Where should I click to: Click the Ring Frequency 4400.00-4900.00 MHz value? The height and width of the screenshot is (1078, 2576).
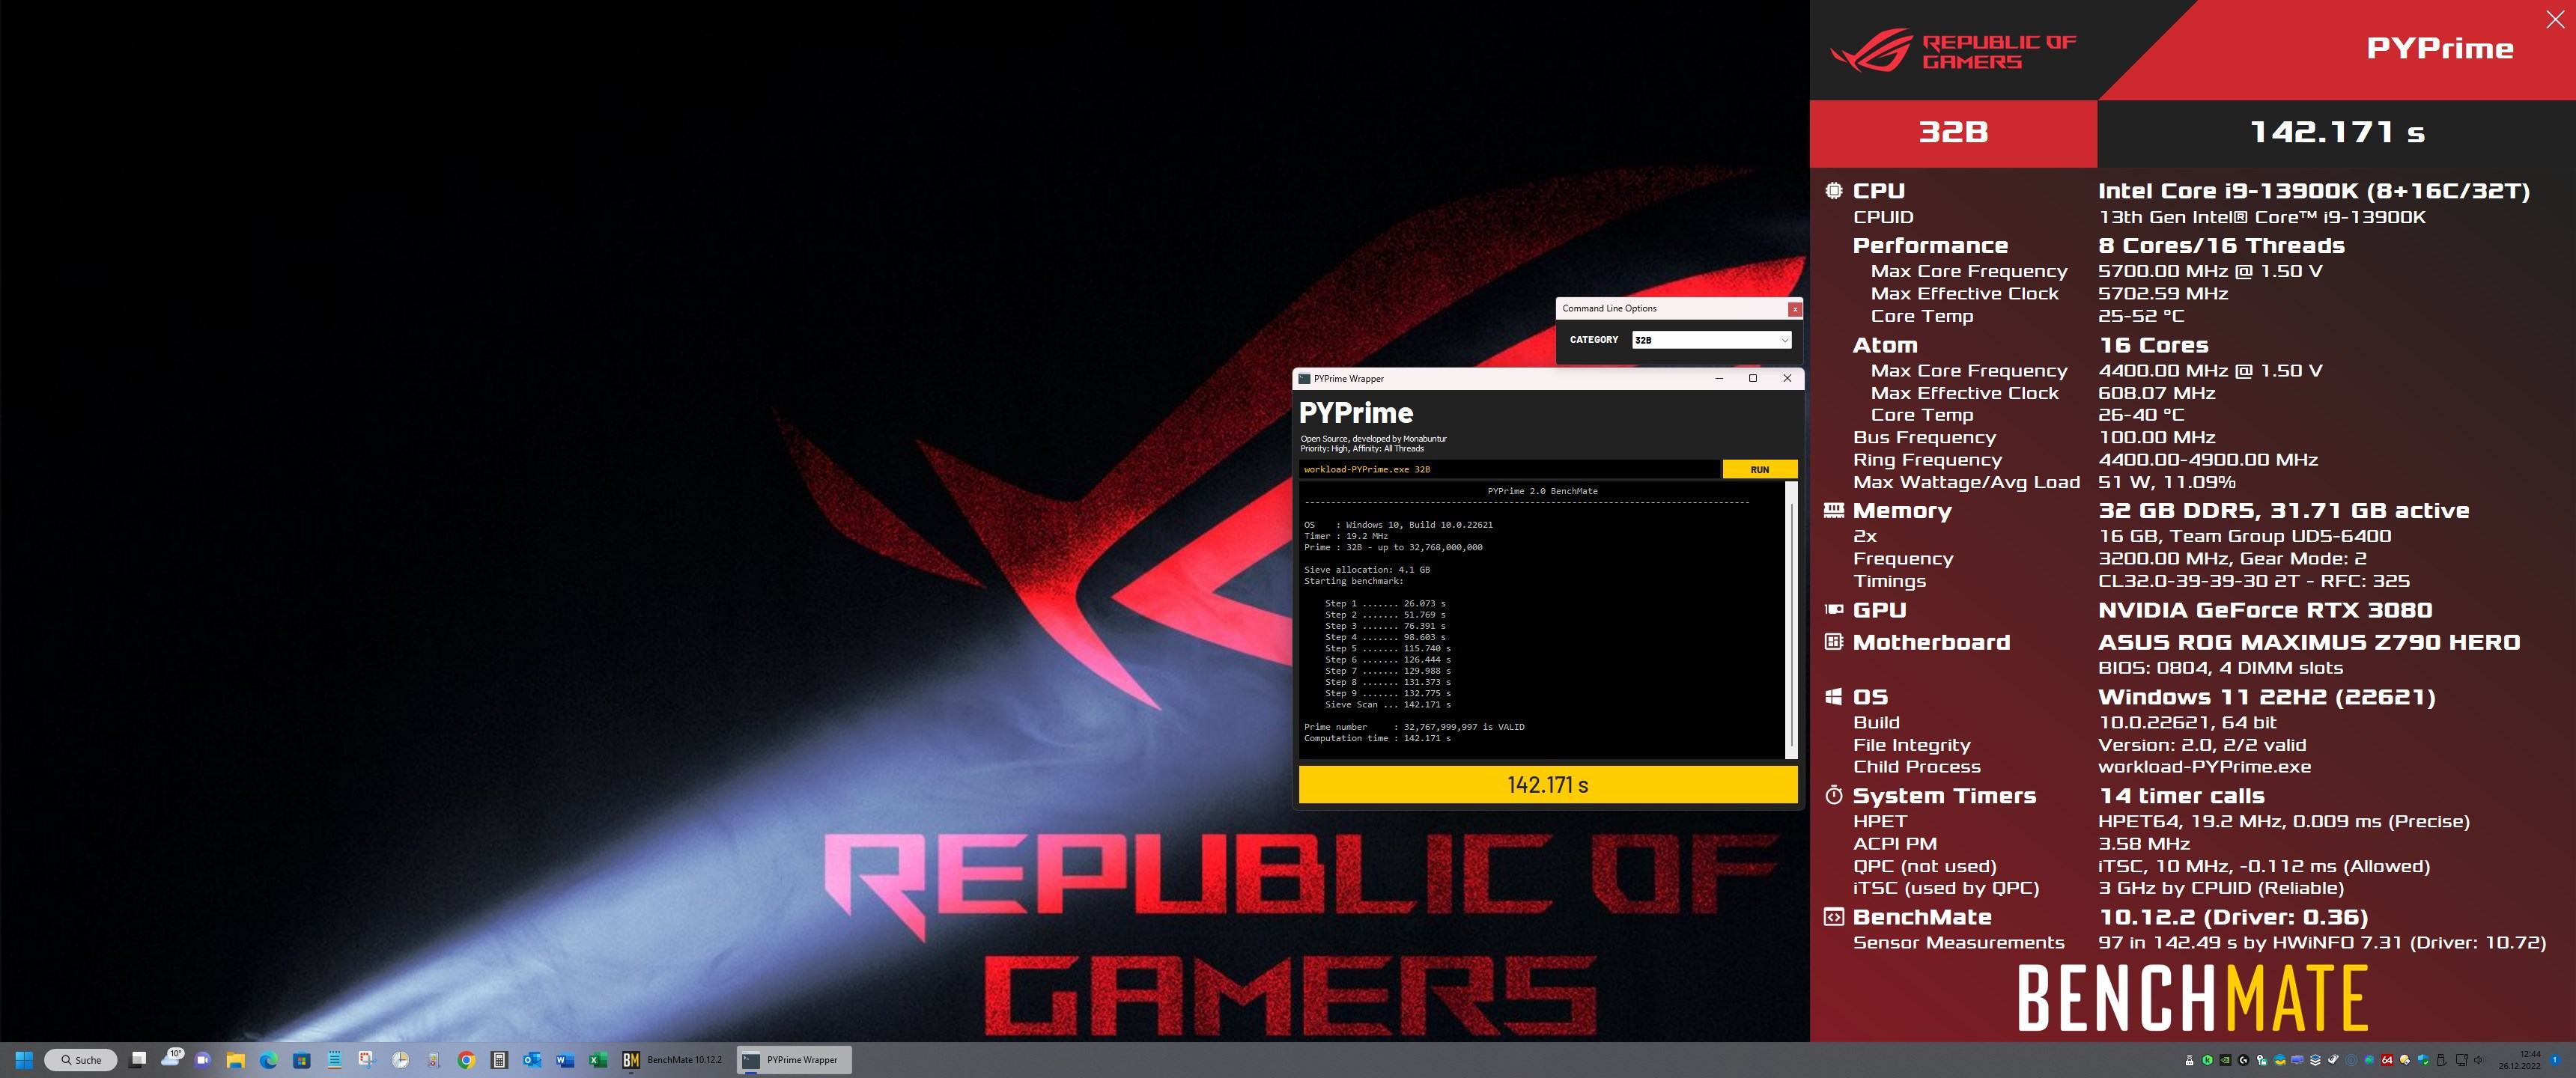click(x=2208, y=460)
